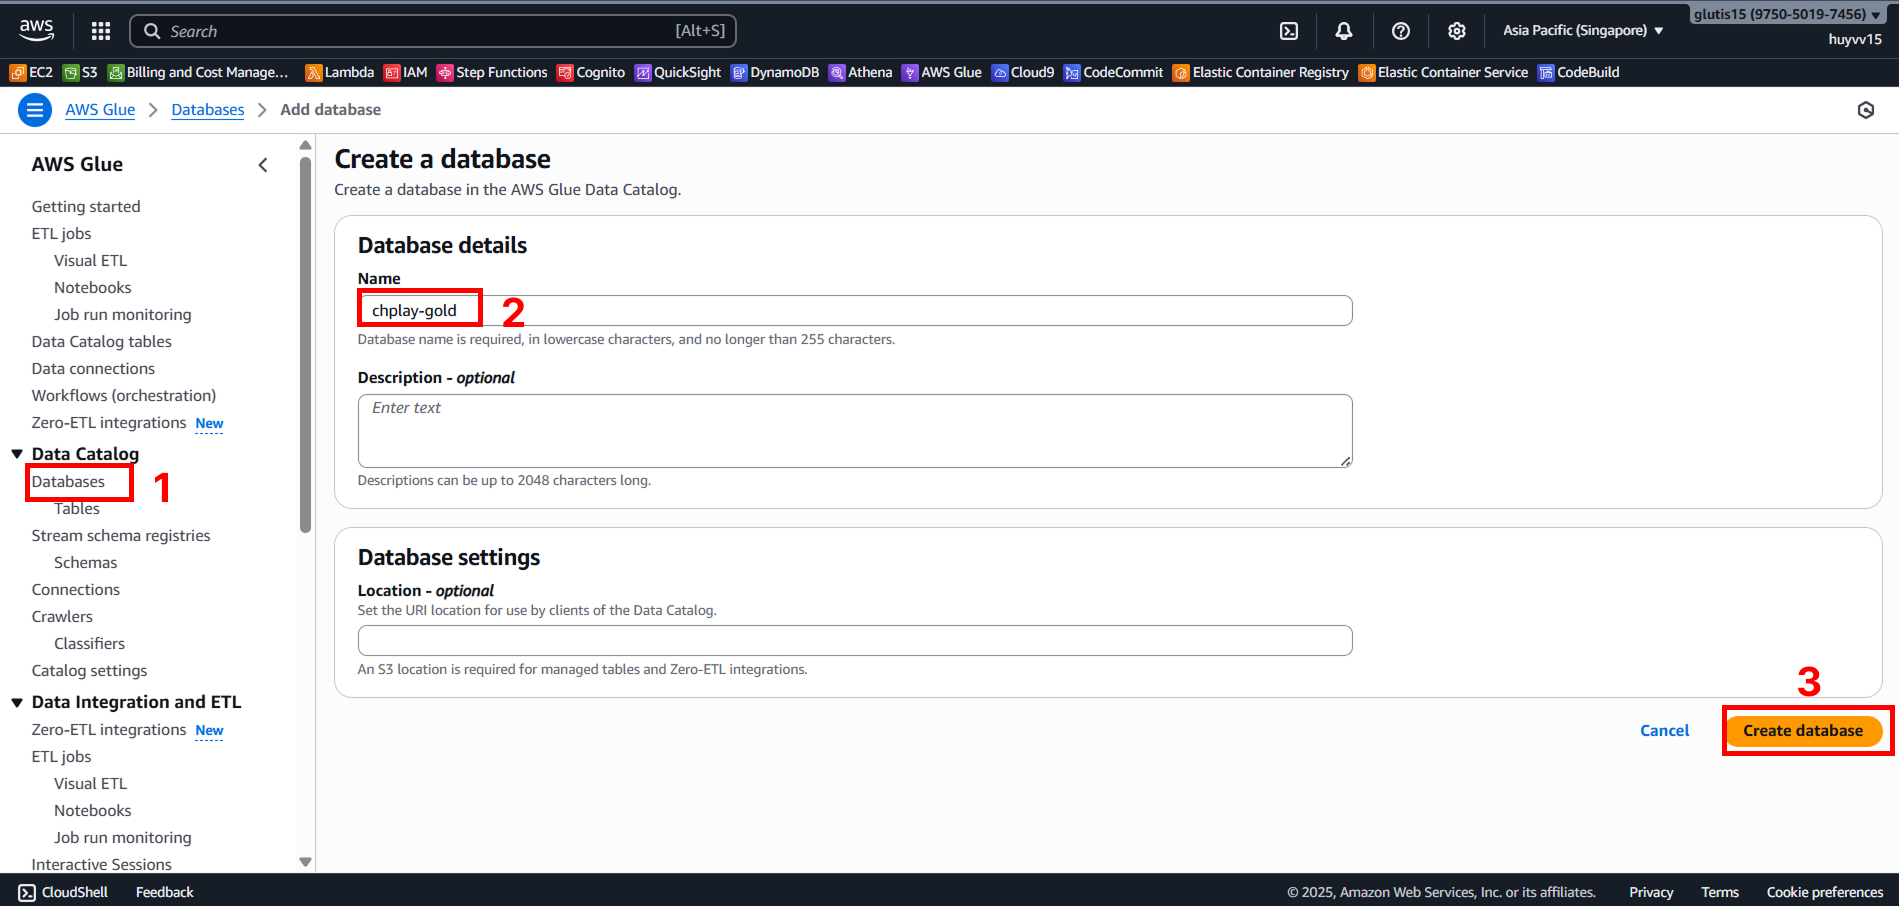The image size is (1899, 906).
Task: Expand the Asia Pacific (Singapore) region dropdown
Action: coord(1583,31)
